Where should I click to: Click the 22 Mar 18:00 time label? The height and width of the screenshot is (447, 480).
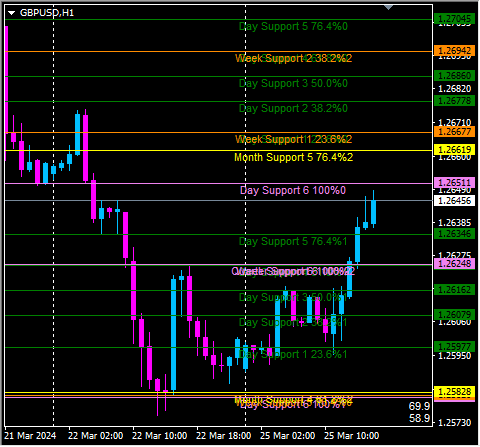224,436
